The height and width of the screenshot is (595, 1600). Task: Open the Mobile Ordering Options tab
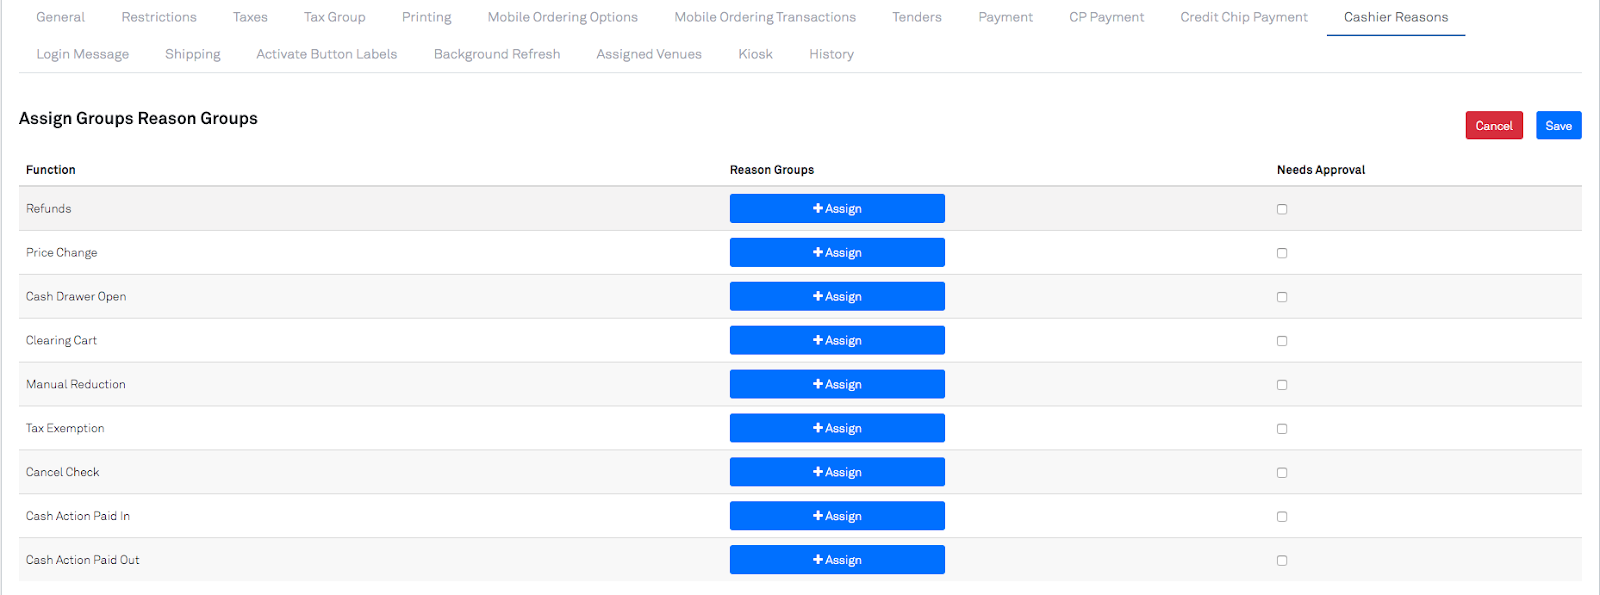point(562,17)
